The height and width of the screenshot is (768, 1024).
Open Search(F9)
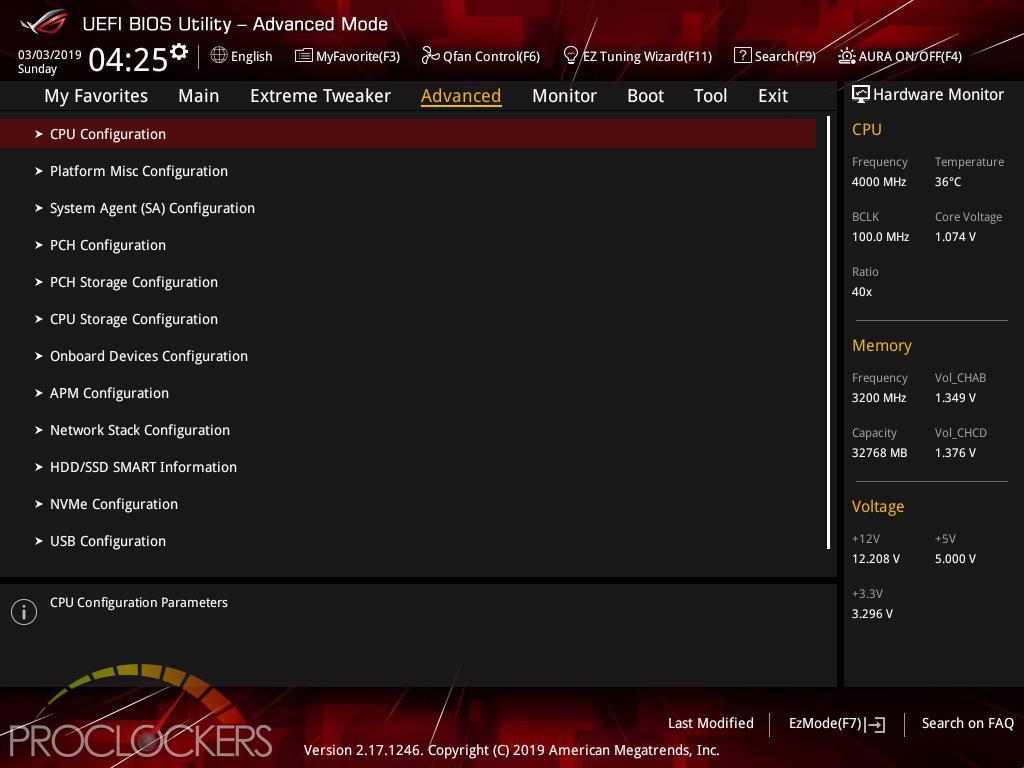(785, 56)
